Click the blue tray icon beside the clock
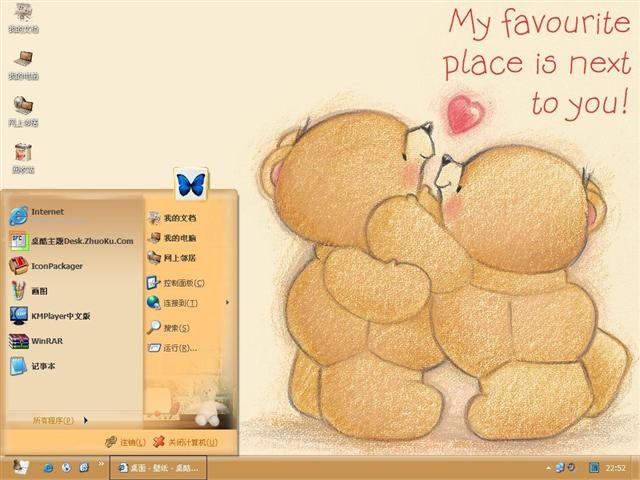Viewport: 640px width, 480px height. click(x=594, y=467)
